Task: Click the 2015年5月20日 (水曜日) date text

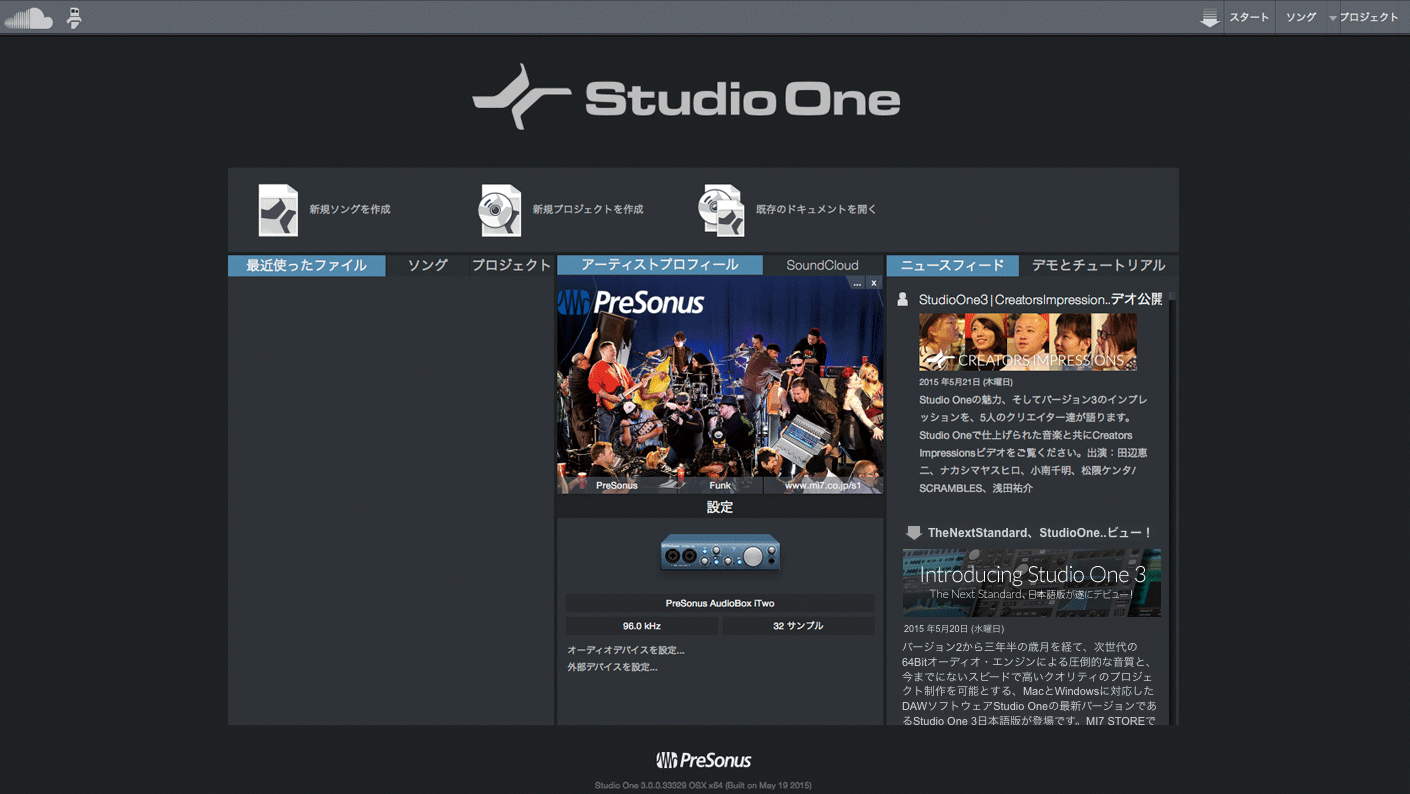Action: click(953, 629)
